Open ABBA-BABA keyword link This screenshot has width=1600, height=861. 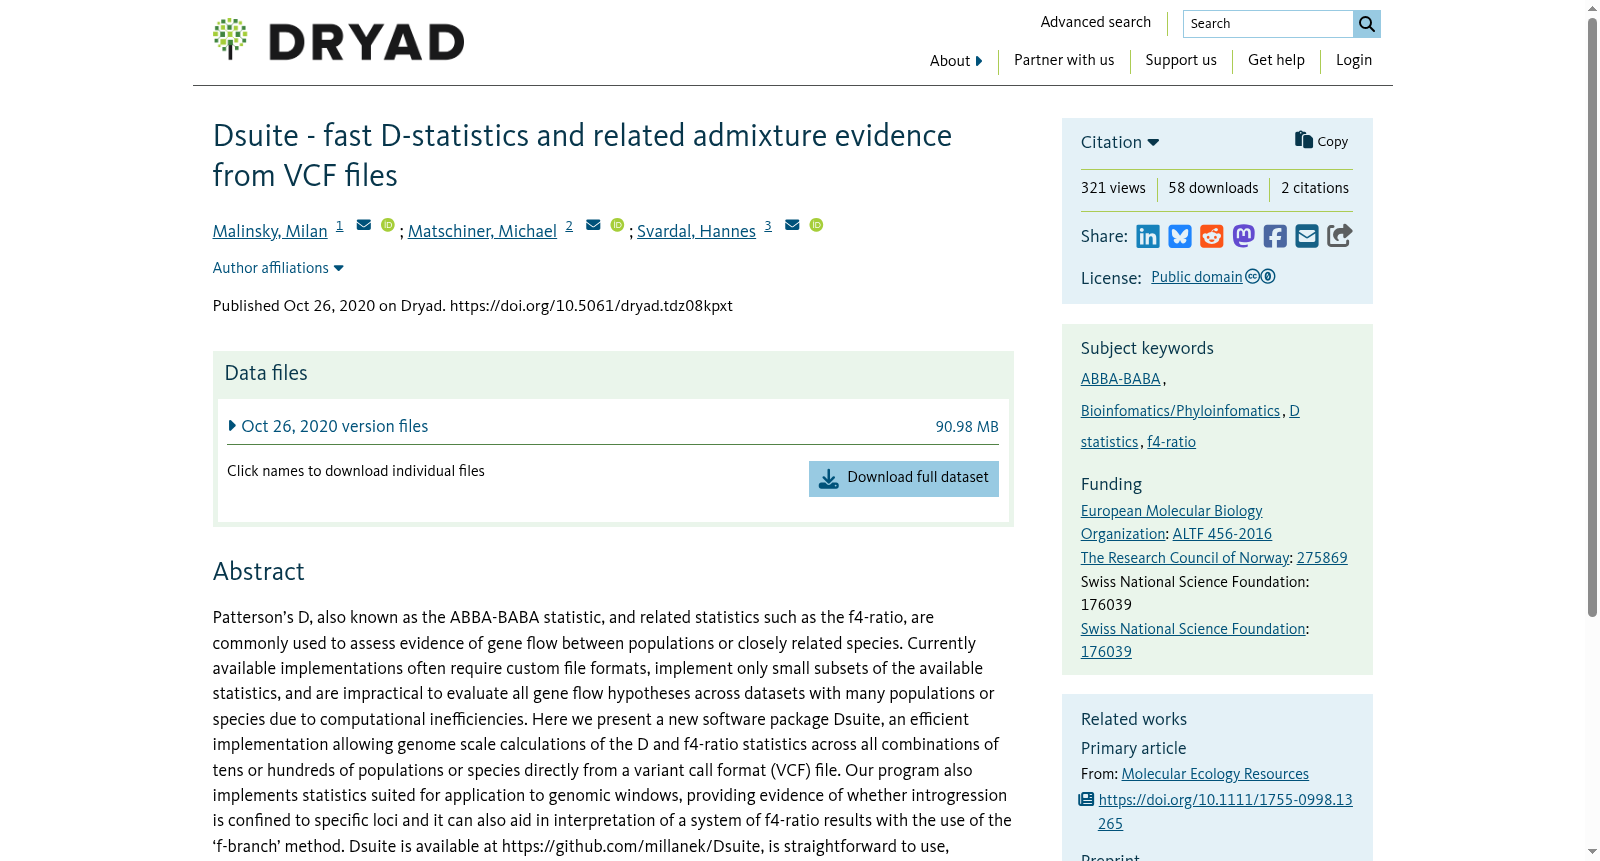[1120, 379]
